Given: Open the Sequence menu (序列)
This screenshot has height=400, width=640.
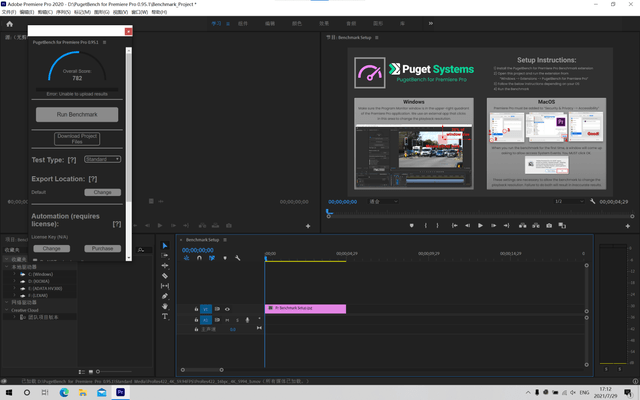Looking at the screenshot, I should [x=63, y=12].
